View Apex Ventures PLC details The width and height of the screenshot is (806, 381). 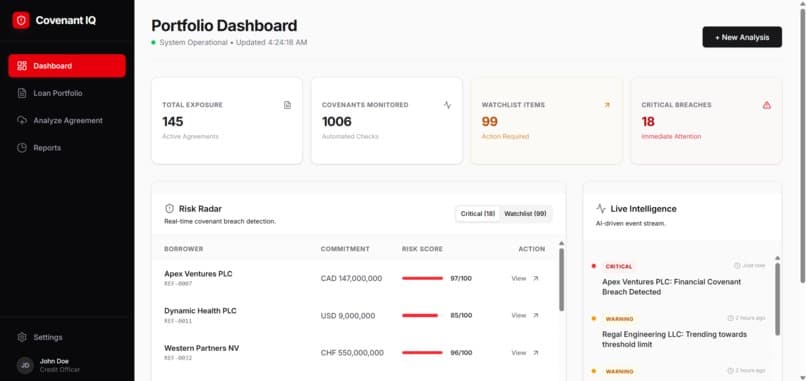pos(525,278)
